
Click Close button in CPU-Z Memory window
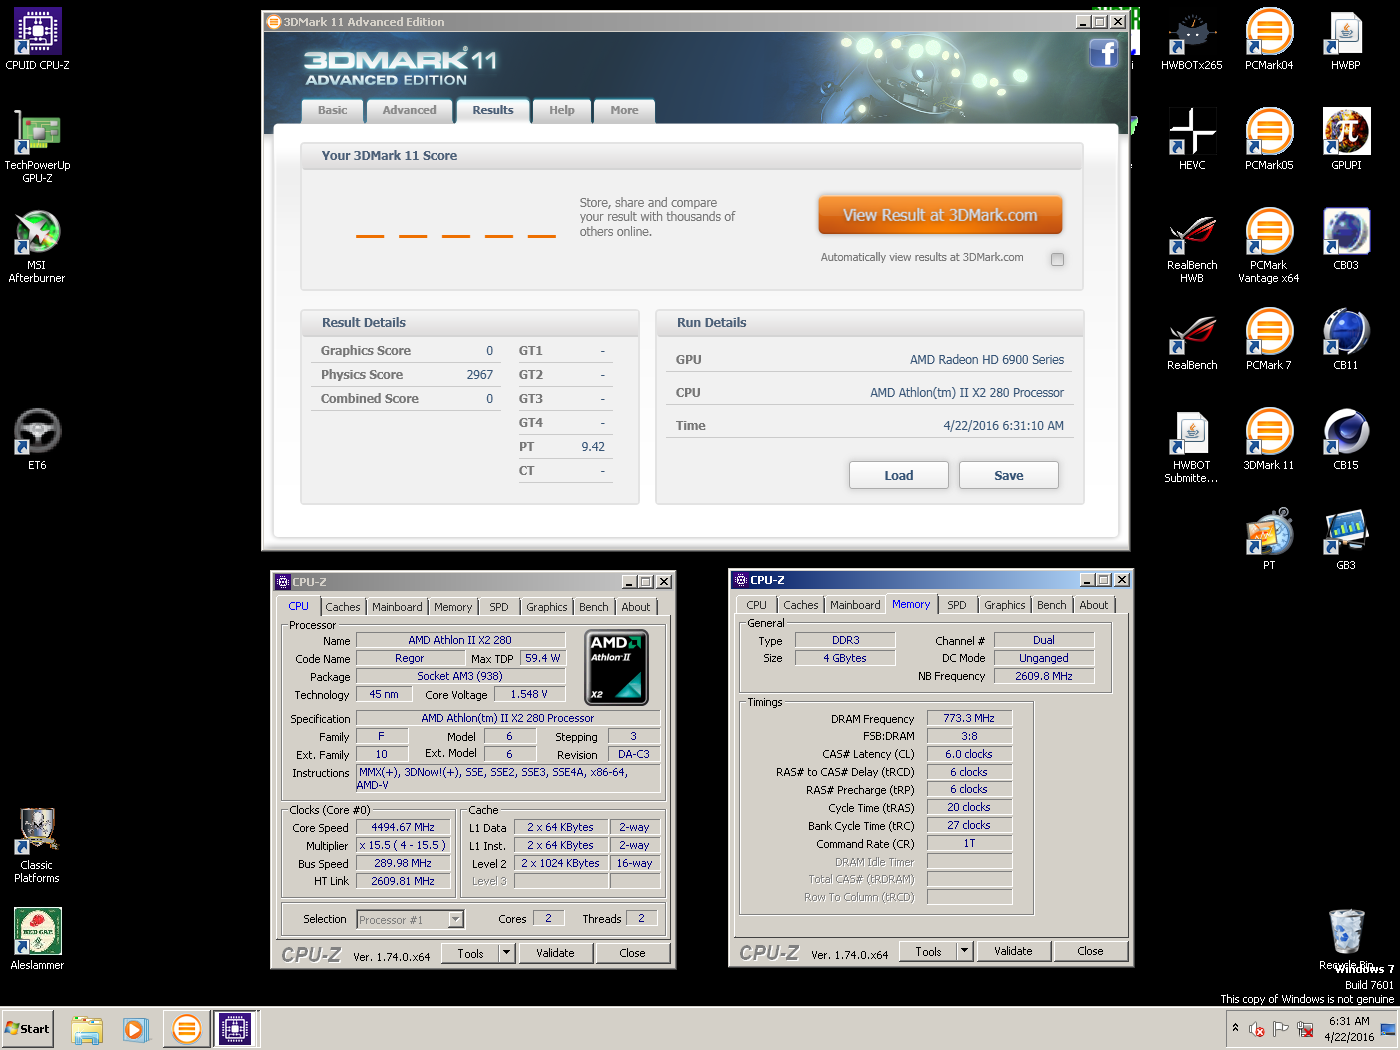pos(1091,951)
